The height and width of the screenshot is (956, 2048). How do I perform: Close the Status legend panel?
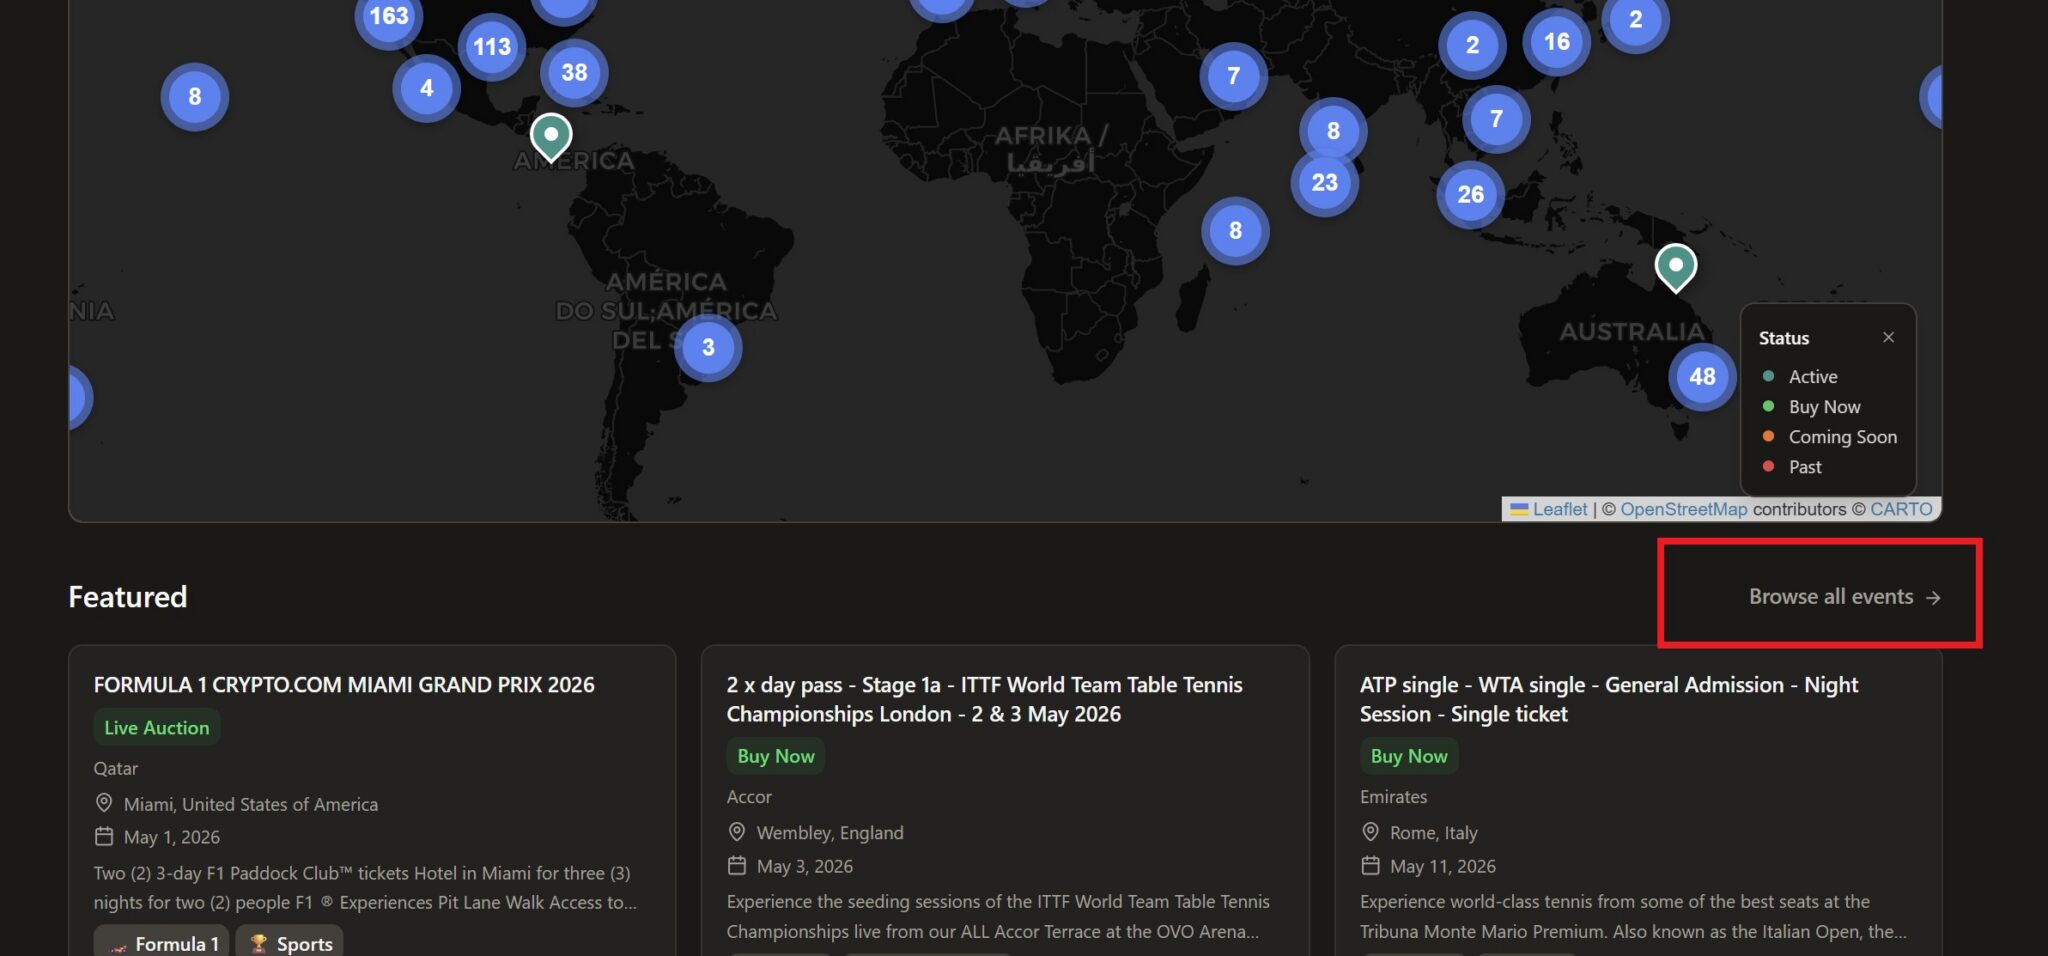coord(1888,338)
